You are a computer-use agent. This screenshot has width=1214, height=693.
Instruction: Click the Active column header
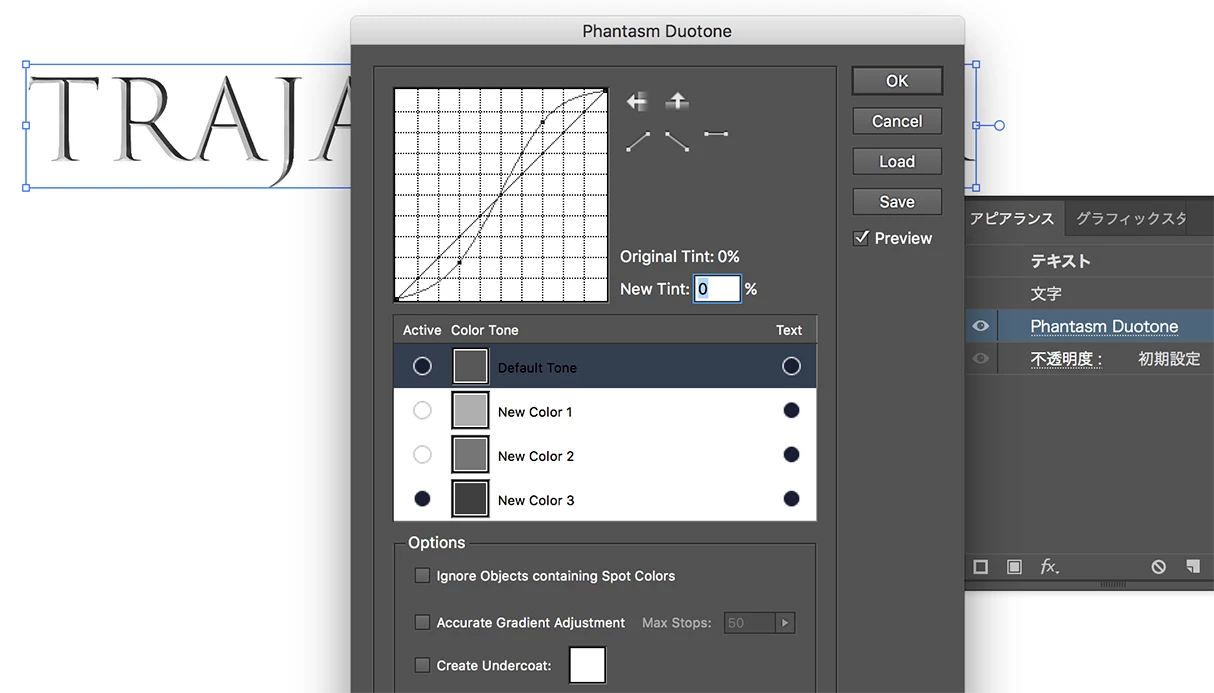(422, 330)
